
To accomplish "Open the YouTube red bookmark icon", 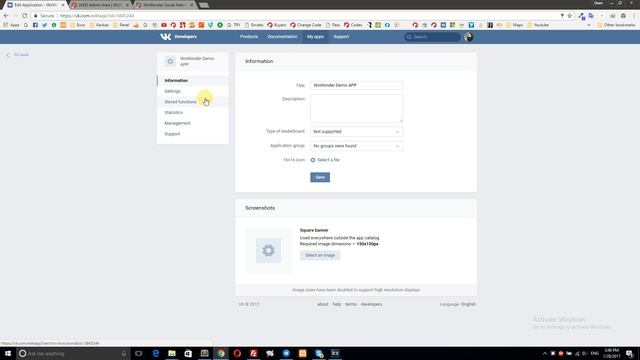I will pos(164,25).
